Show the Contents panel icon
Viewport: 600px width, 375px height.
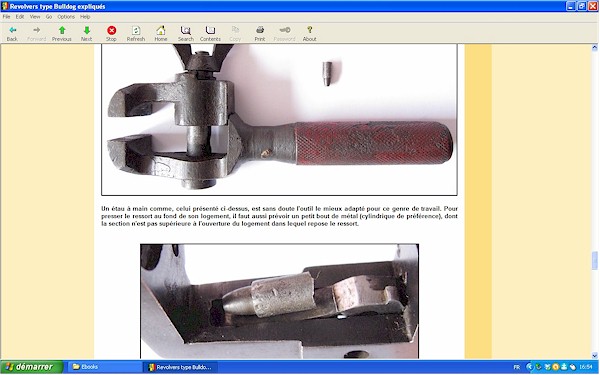pyautogui.click(x=210, y=33)
